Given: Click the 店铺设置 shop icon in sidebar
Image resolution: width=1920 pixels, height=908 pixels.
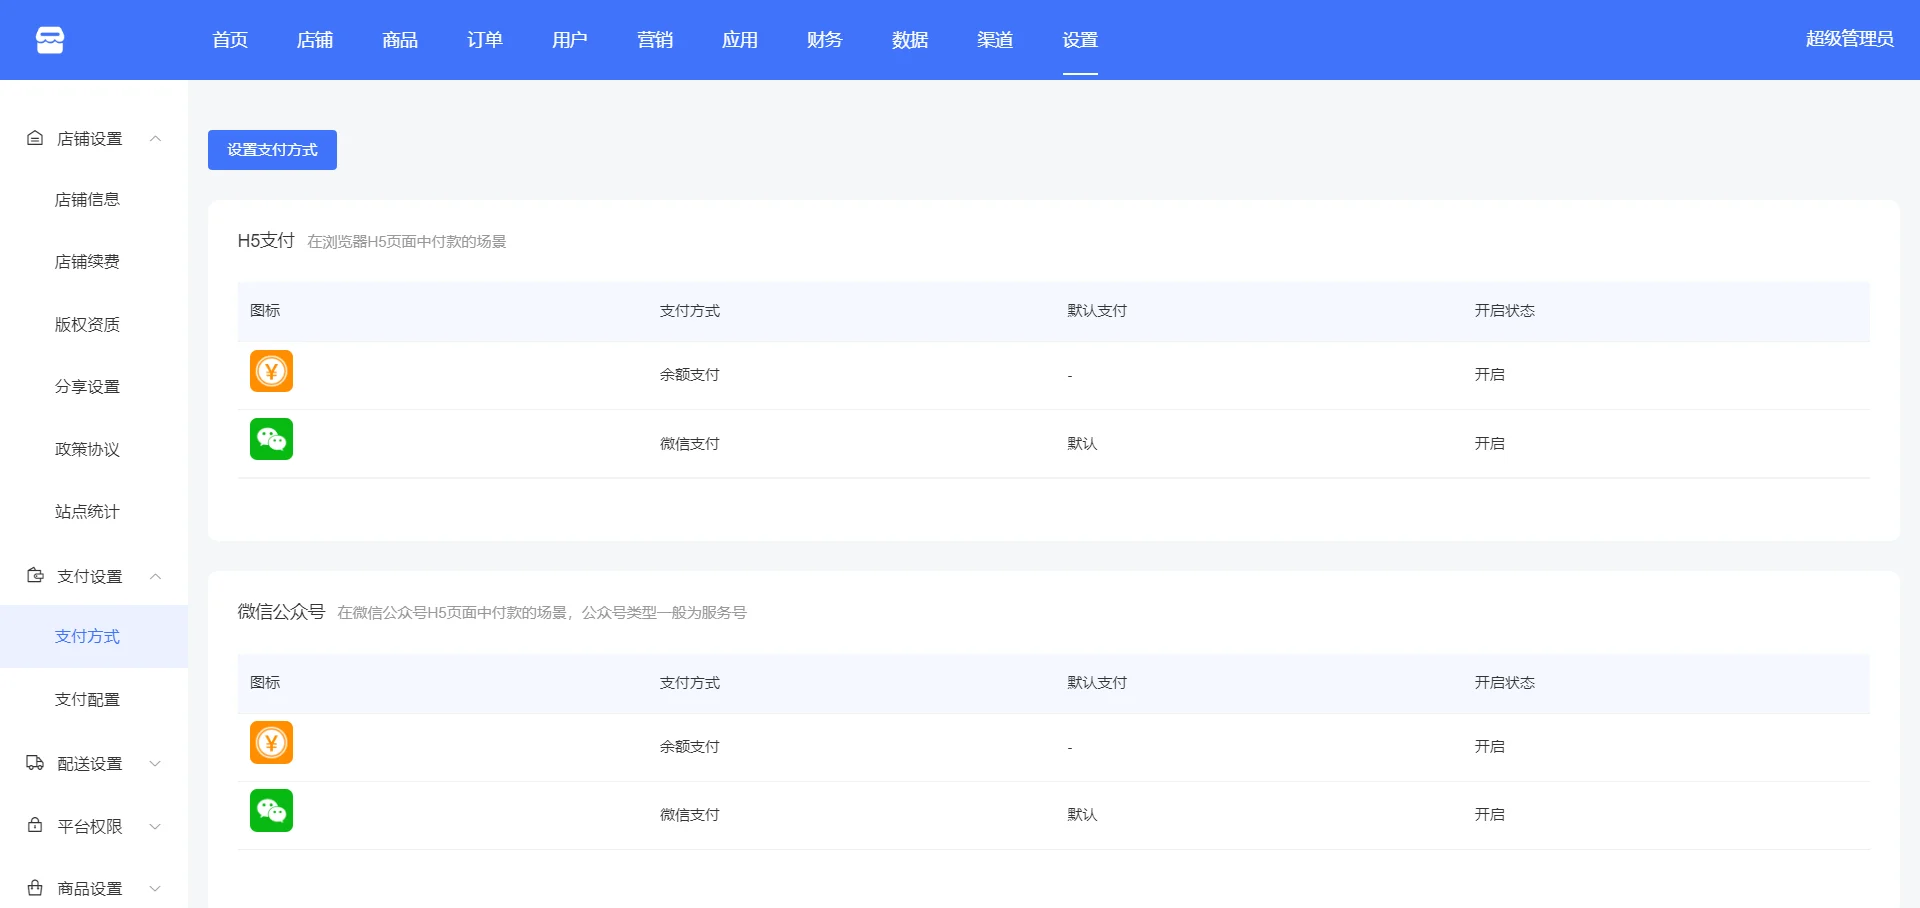Looking at the screenshot, I should tap(35, 138).
